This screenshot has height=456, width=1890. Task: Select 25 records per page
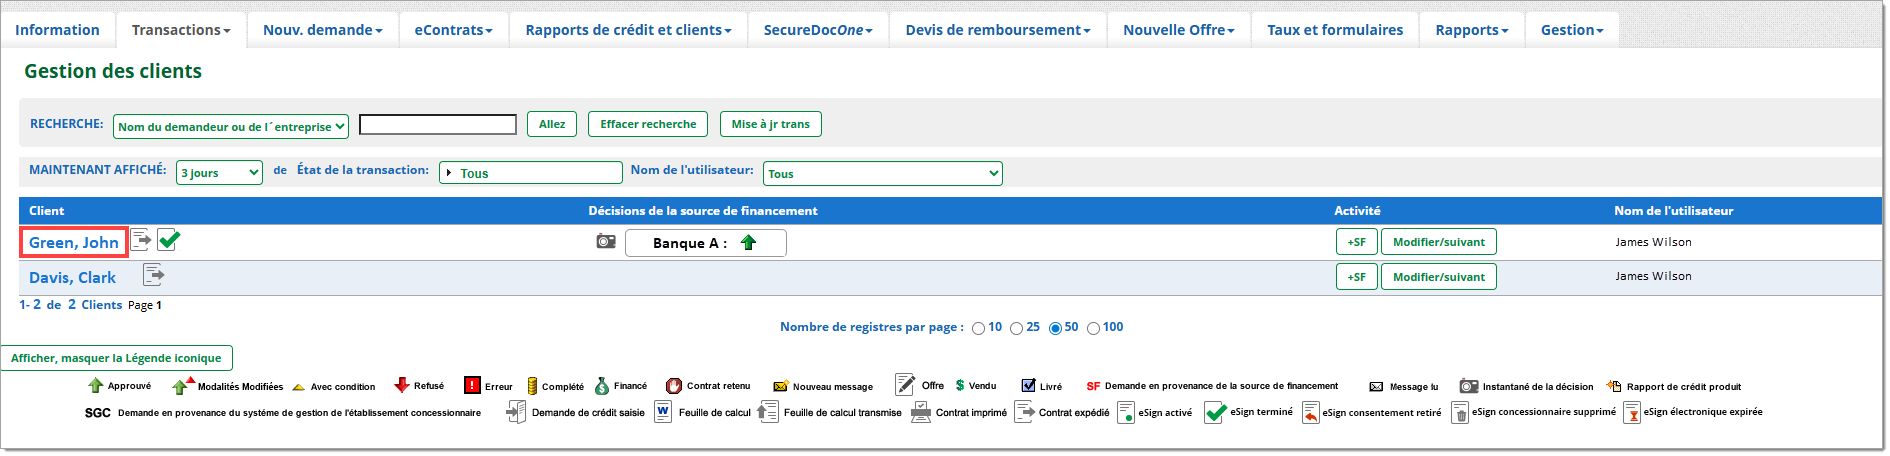point(1016,329)
